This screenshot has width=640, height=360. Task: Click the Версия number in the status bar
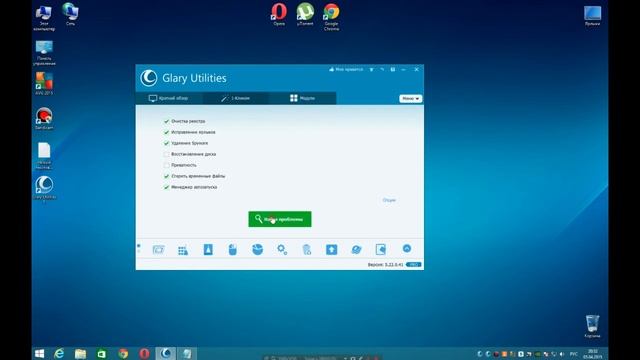(x=385, y=265)
